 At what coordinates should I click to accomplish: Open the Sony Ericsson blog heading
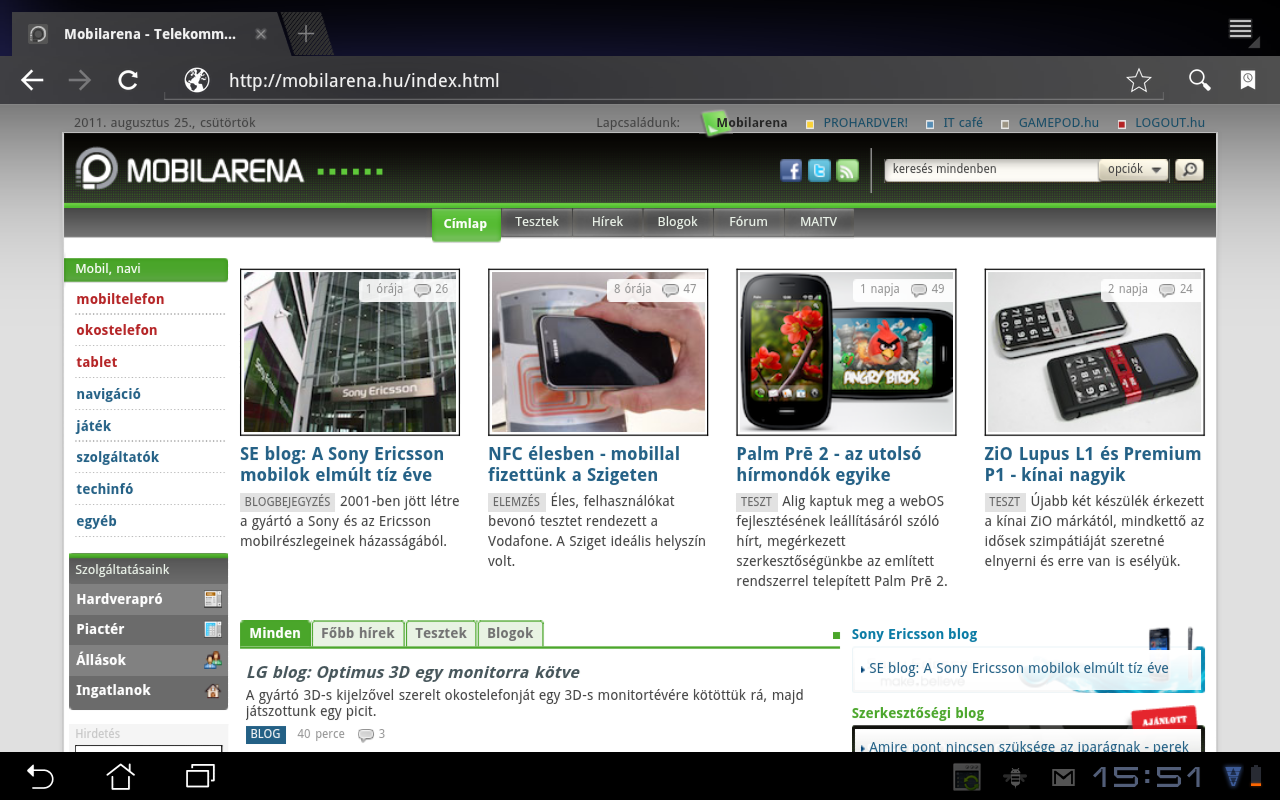[914, 634]
